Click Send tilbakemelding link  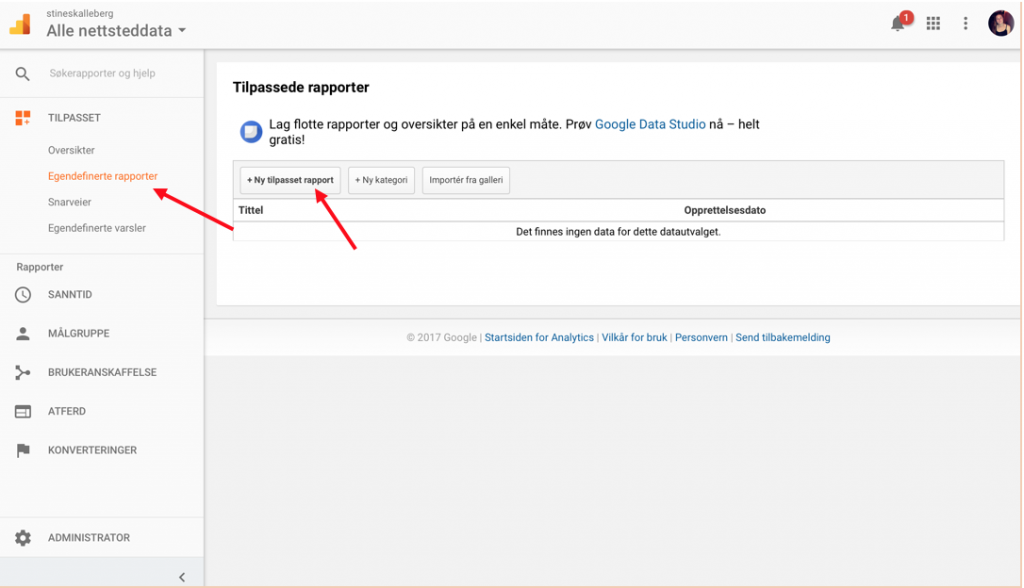783,338
